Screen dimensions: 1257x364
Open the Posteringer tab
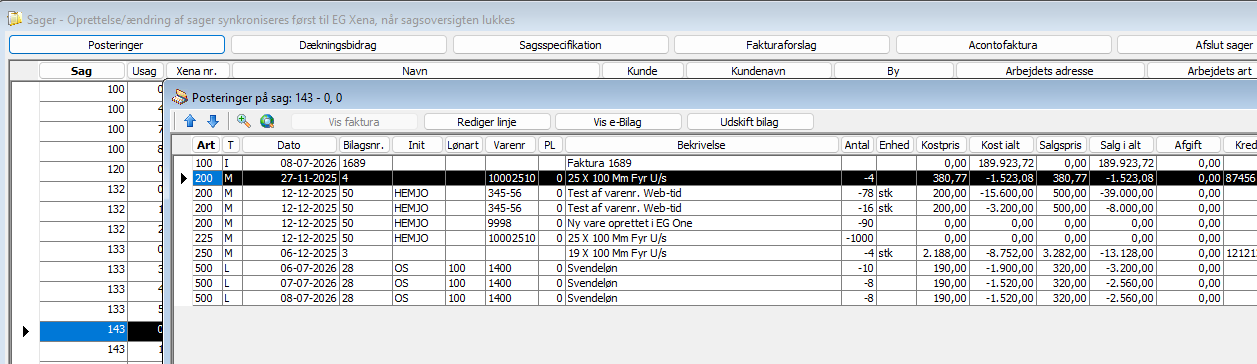pos(117,45)
